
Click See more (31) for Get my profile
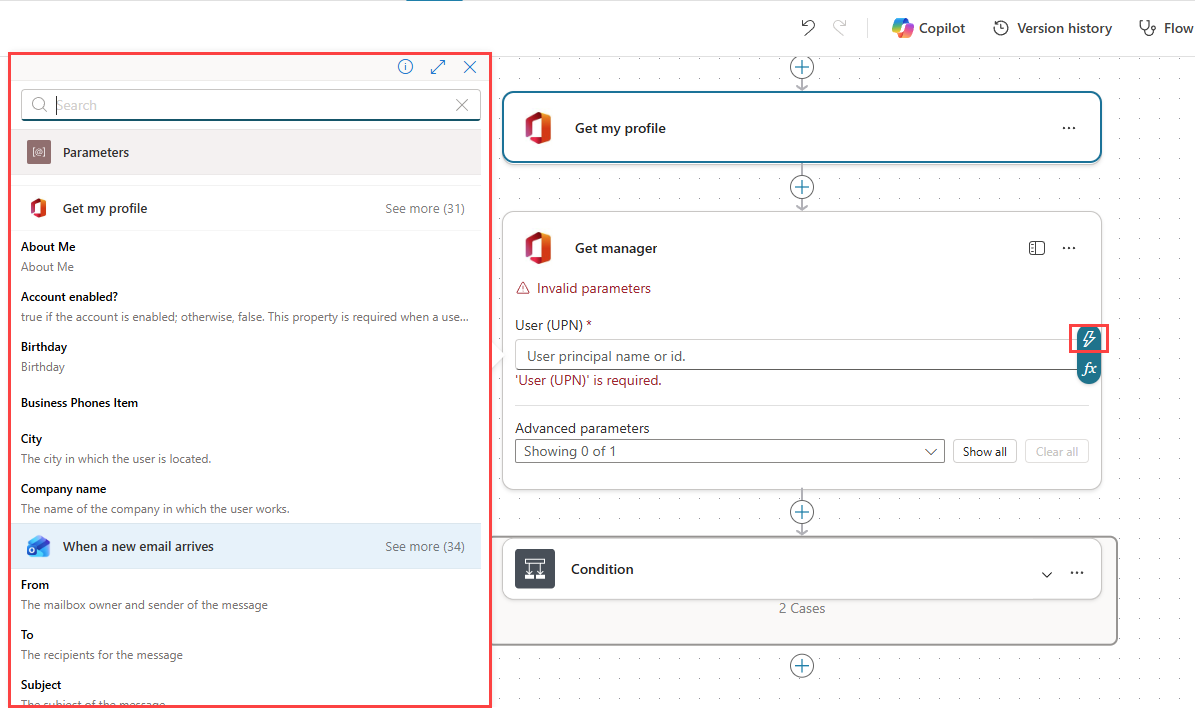pyautogui.click(x=424, y=208)
